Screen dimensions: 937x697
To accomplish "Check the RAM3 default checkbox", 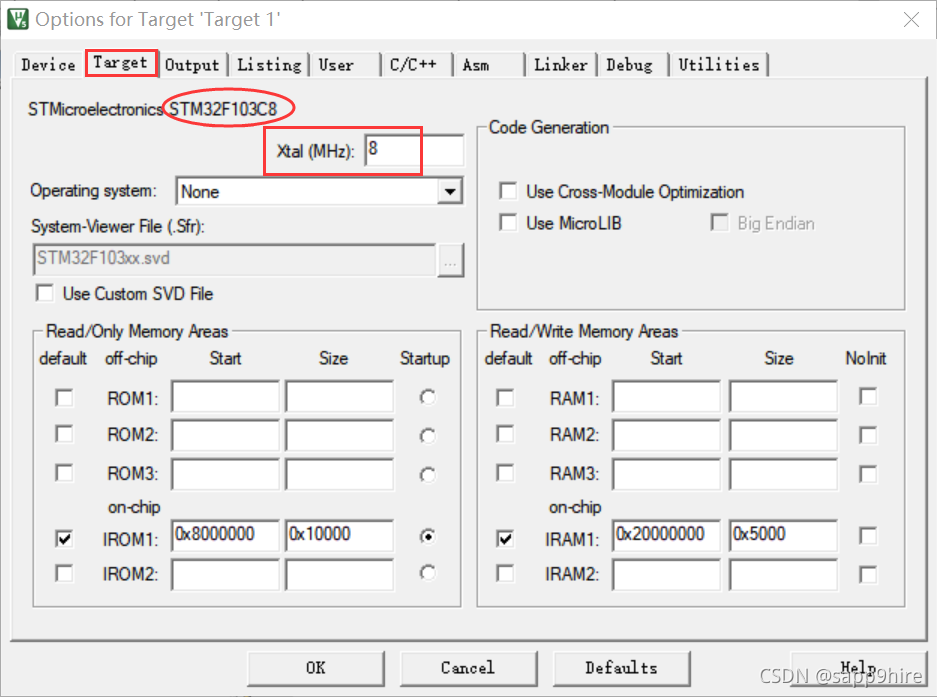I will (505, 473).
